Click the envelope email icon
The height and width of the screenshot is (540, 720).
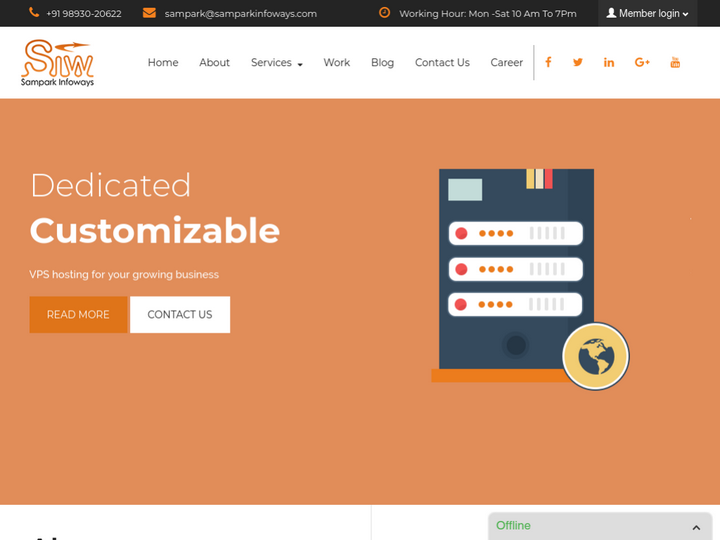click(149, 13)
